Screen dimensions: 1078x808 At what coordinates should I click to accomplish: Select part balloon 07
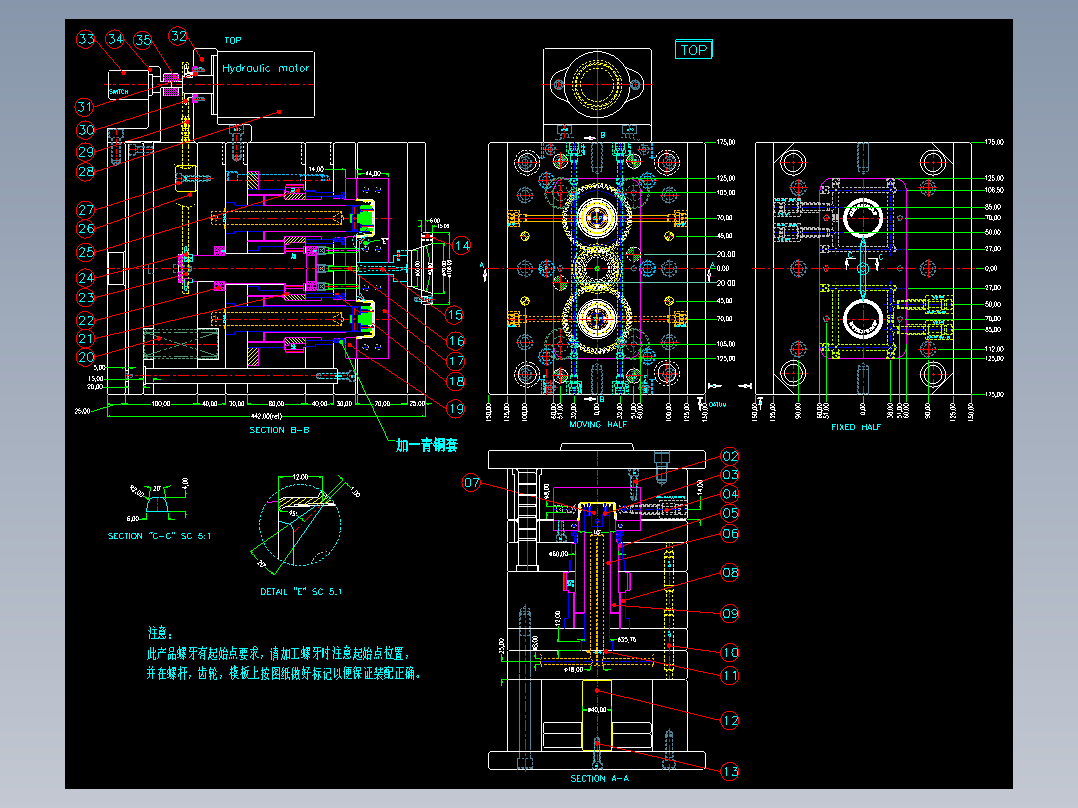(472, 482)
